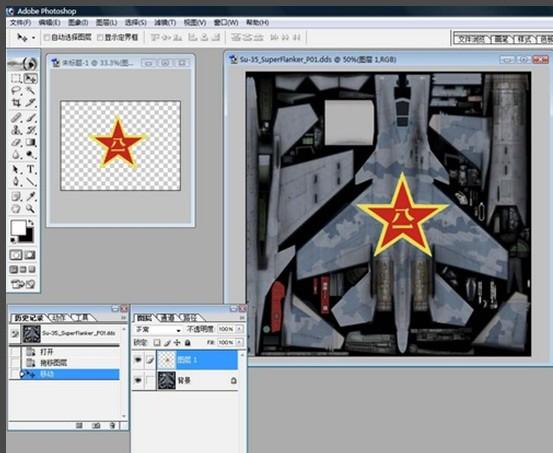The image size is (553, 453).
Task: Select the Zoom tool
Action: (31, 209)
